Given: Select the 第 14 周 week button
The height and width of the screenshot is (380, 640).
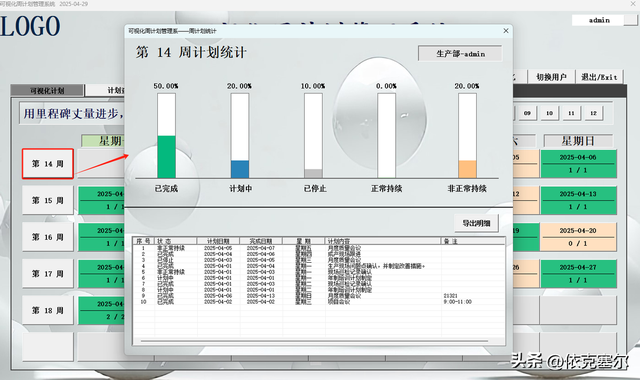Looking at the screenshot, I should 48,164.
